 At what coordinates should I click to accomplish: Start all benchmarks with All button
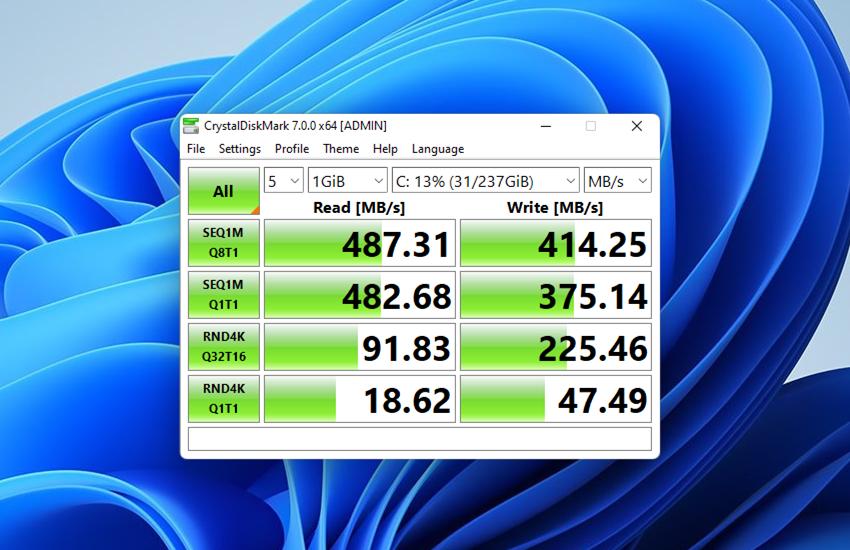click(223, 191)
